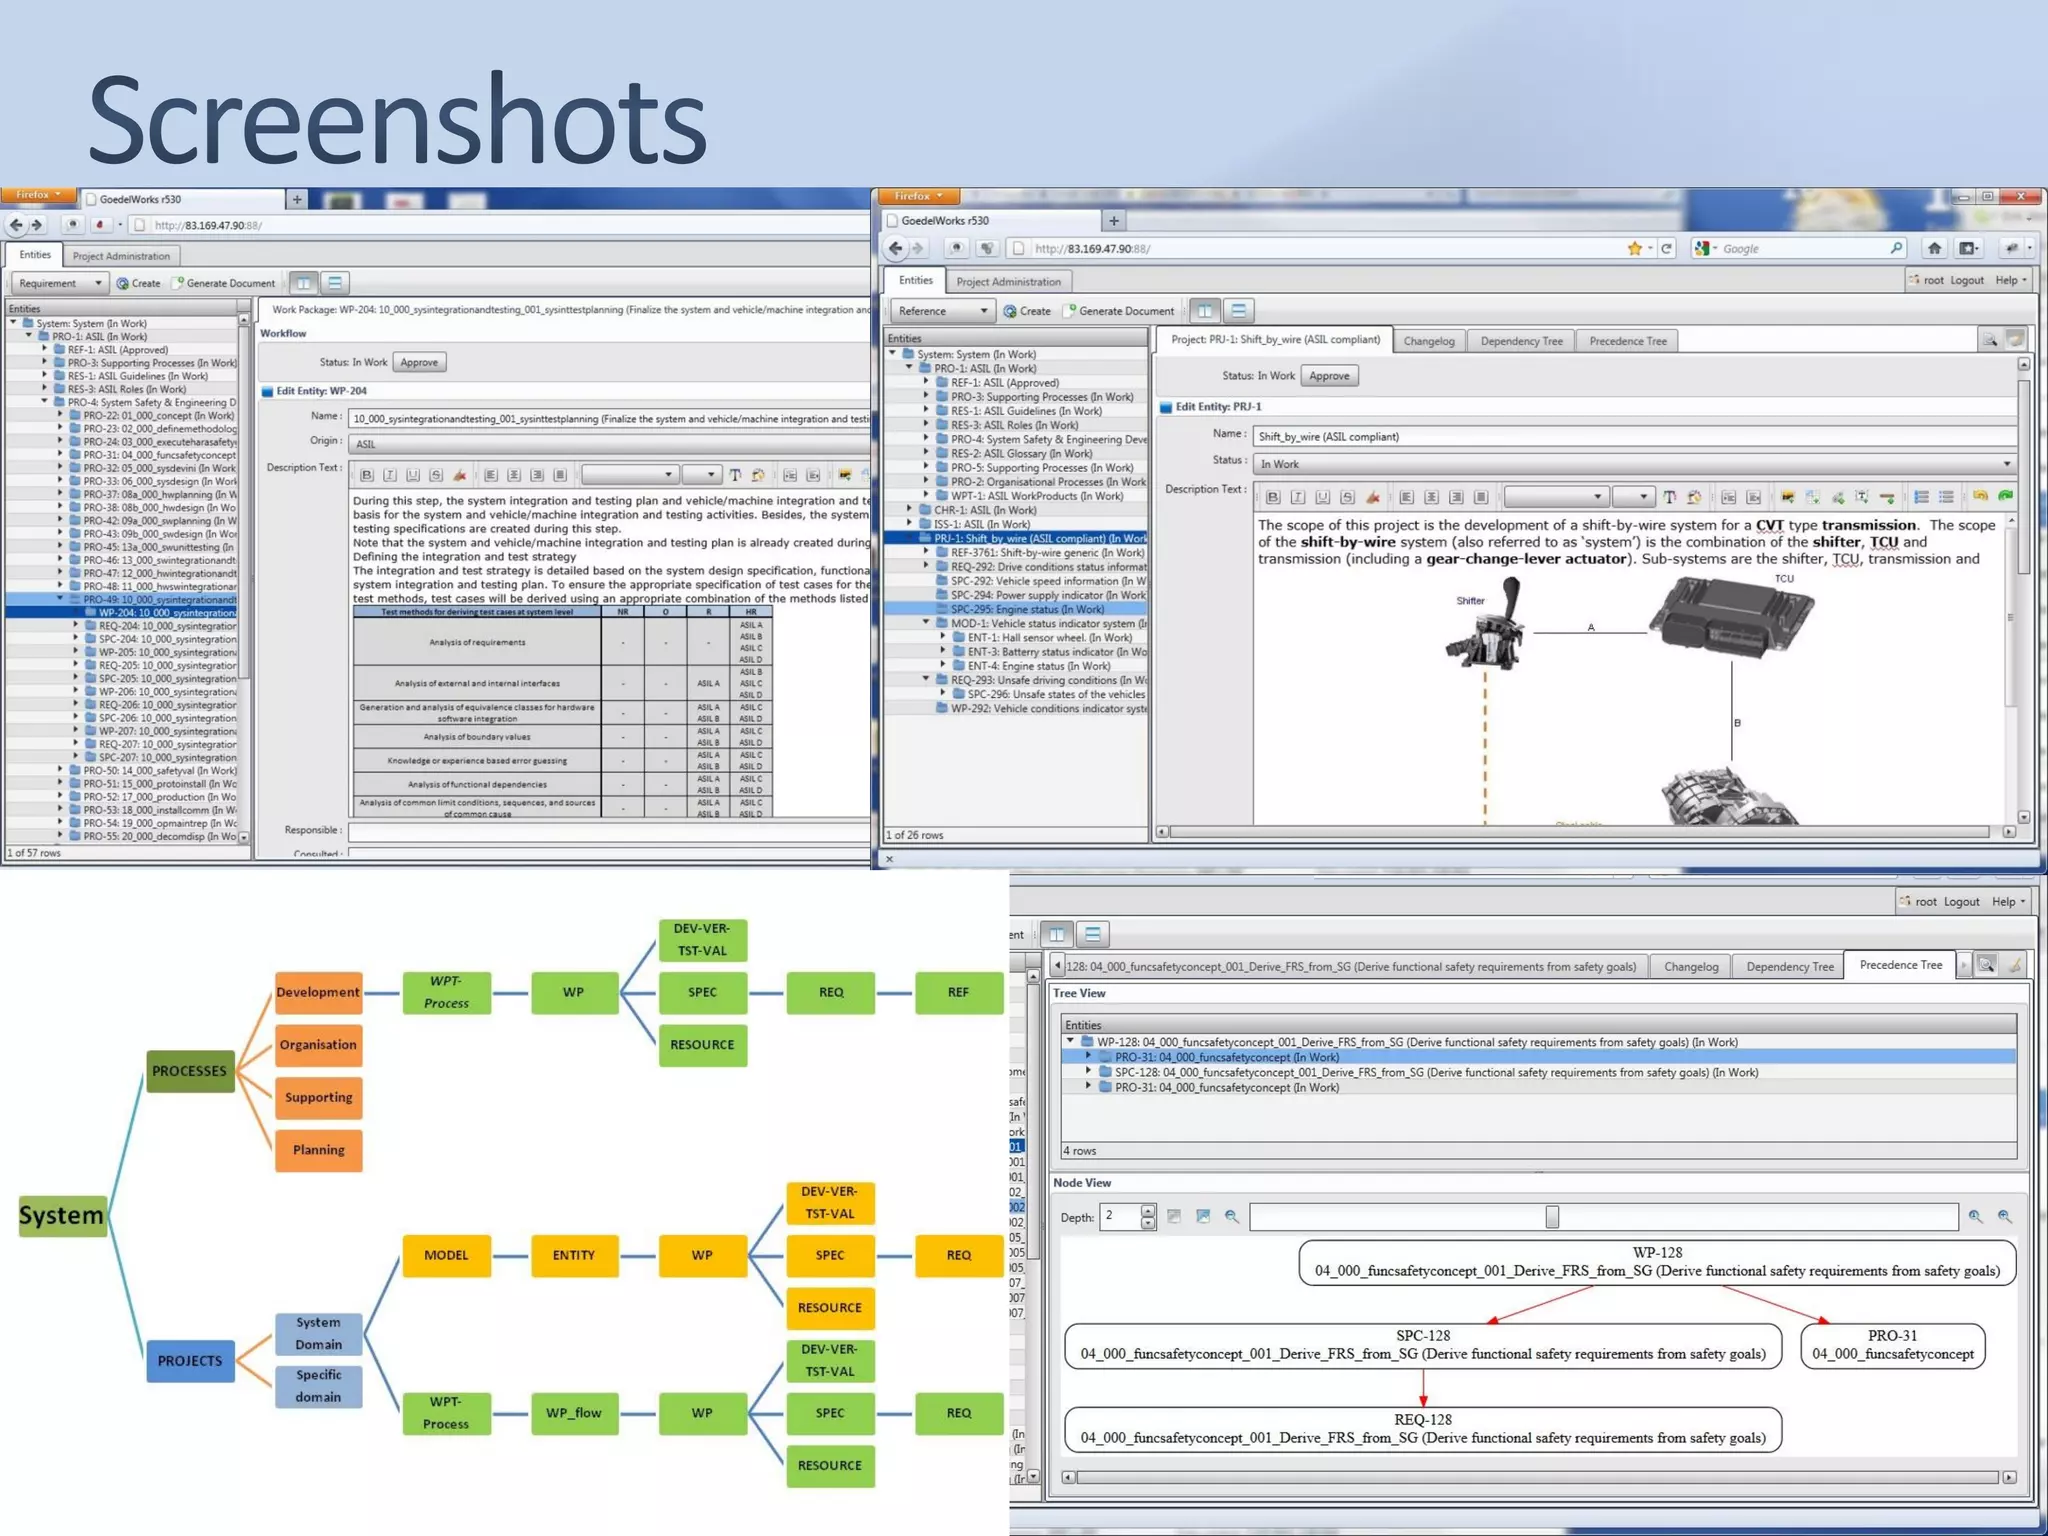
Task: Open the Project Administration tab in the right window
Action: [1008, 282]
